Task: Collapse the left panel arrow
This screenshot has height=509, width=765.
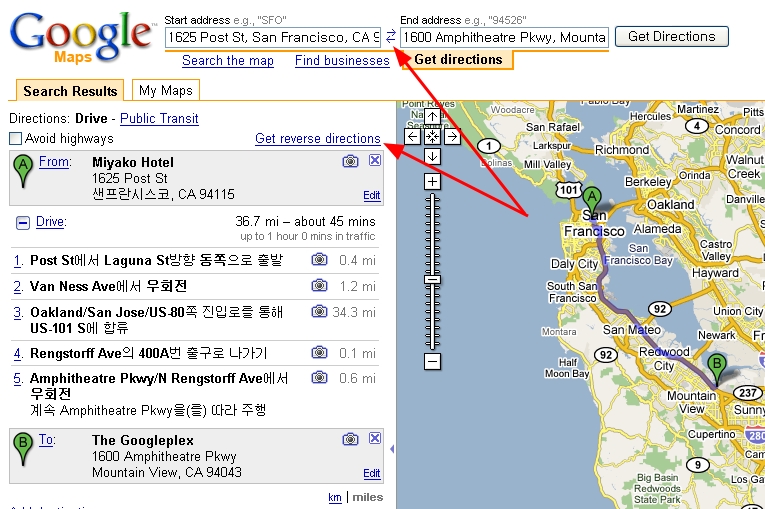Action: click(392, 449)
